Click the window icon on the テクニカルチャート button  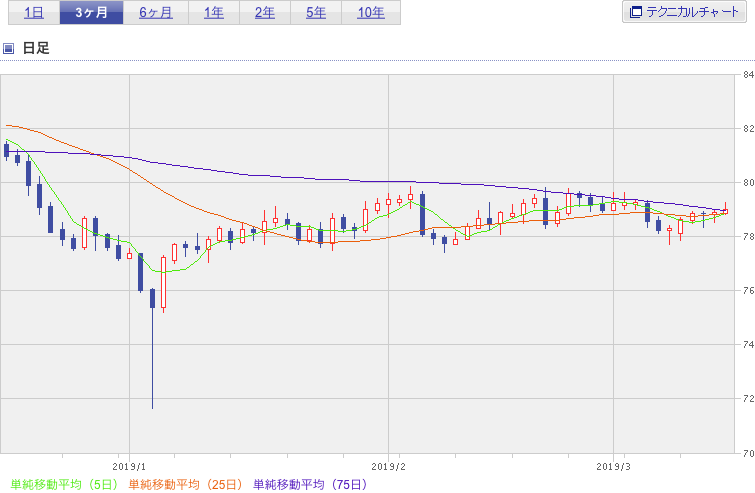[636, 12]
